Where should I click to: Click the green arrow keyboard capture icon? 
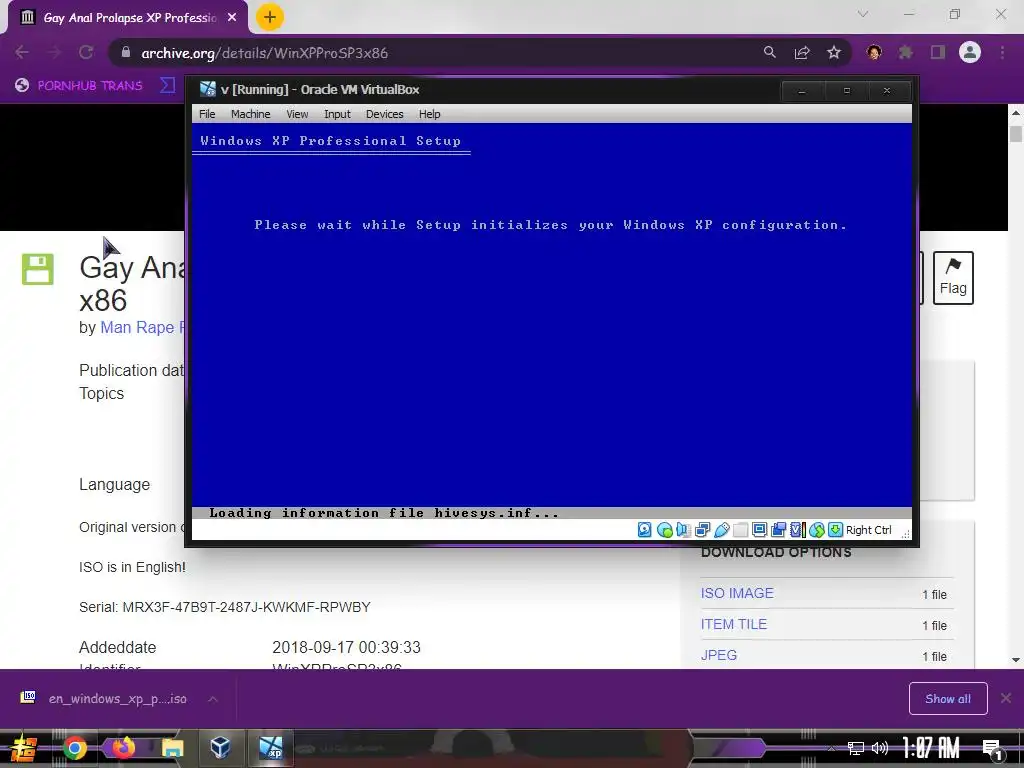pos(835,530)
